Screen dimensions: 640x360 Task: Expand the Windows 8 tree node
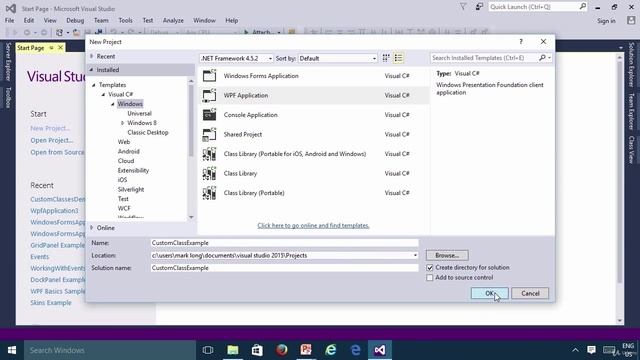pos(122,123)
